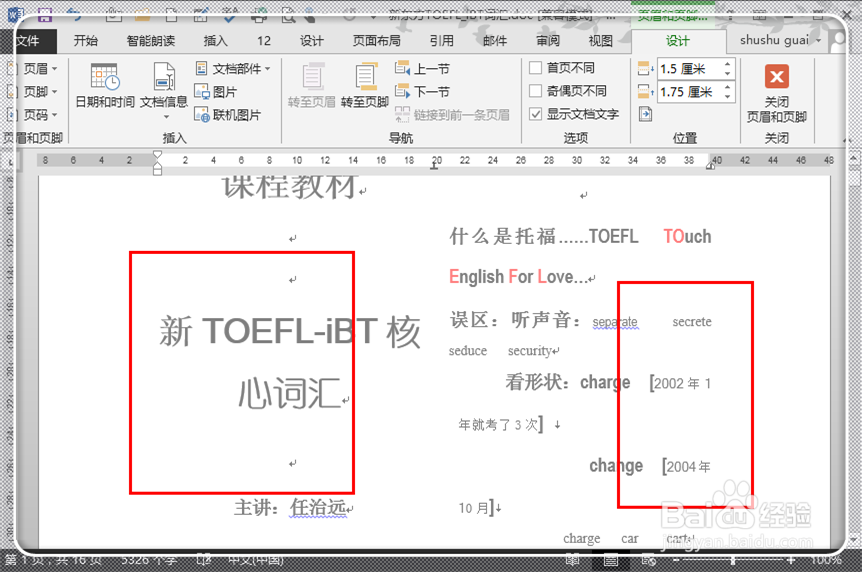Click the word seduce in document
The height and width of the screenshot is (572, 862).
468,350
